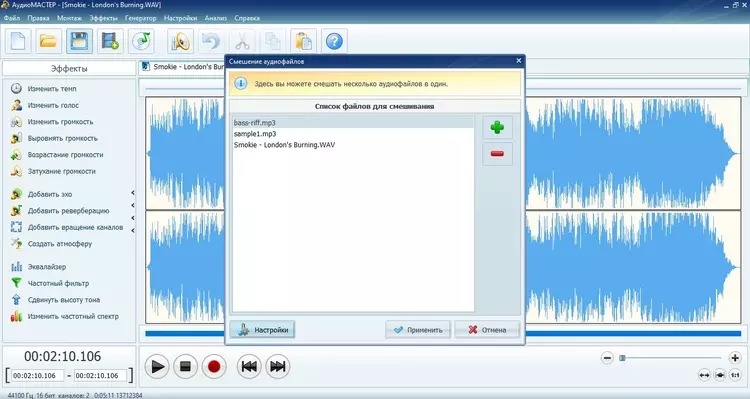Stop audio playback
Viewport: 750px width, 399px height.
(186, 366)
